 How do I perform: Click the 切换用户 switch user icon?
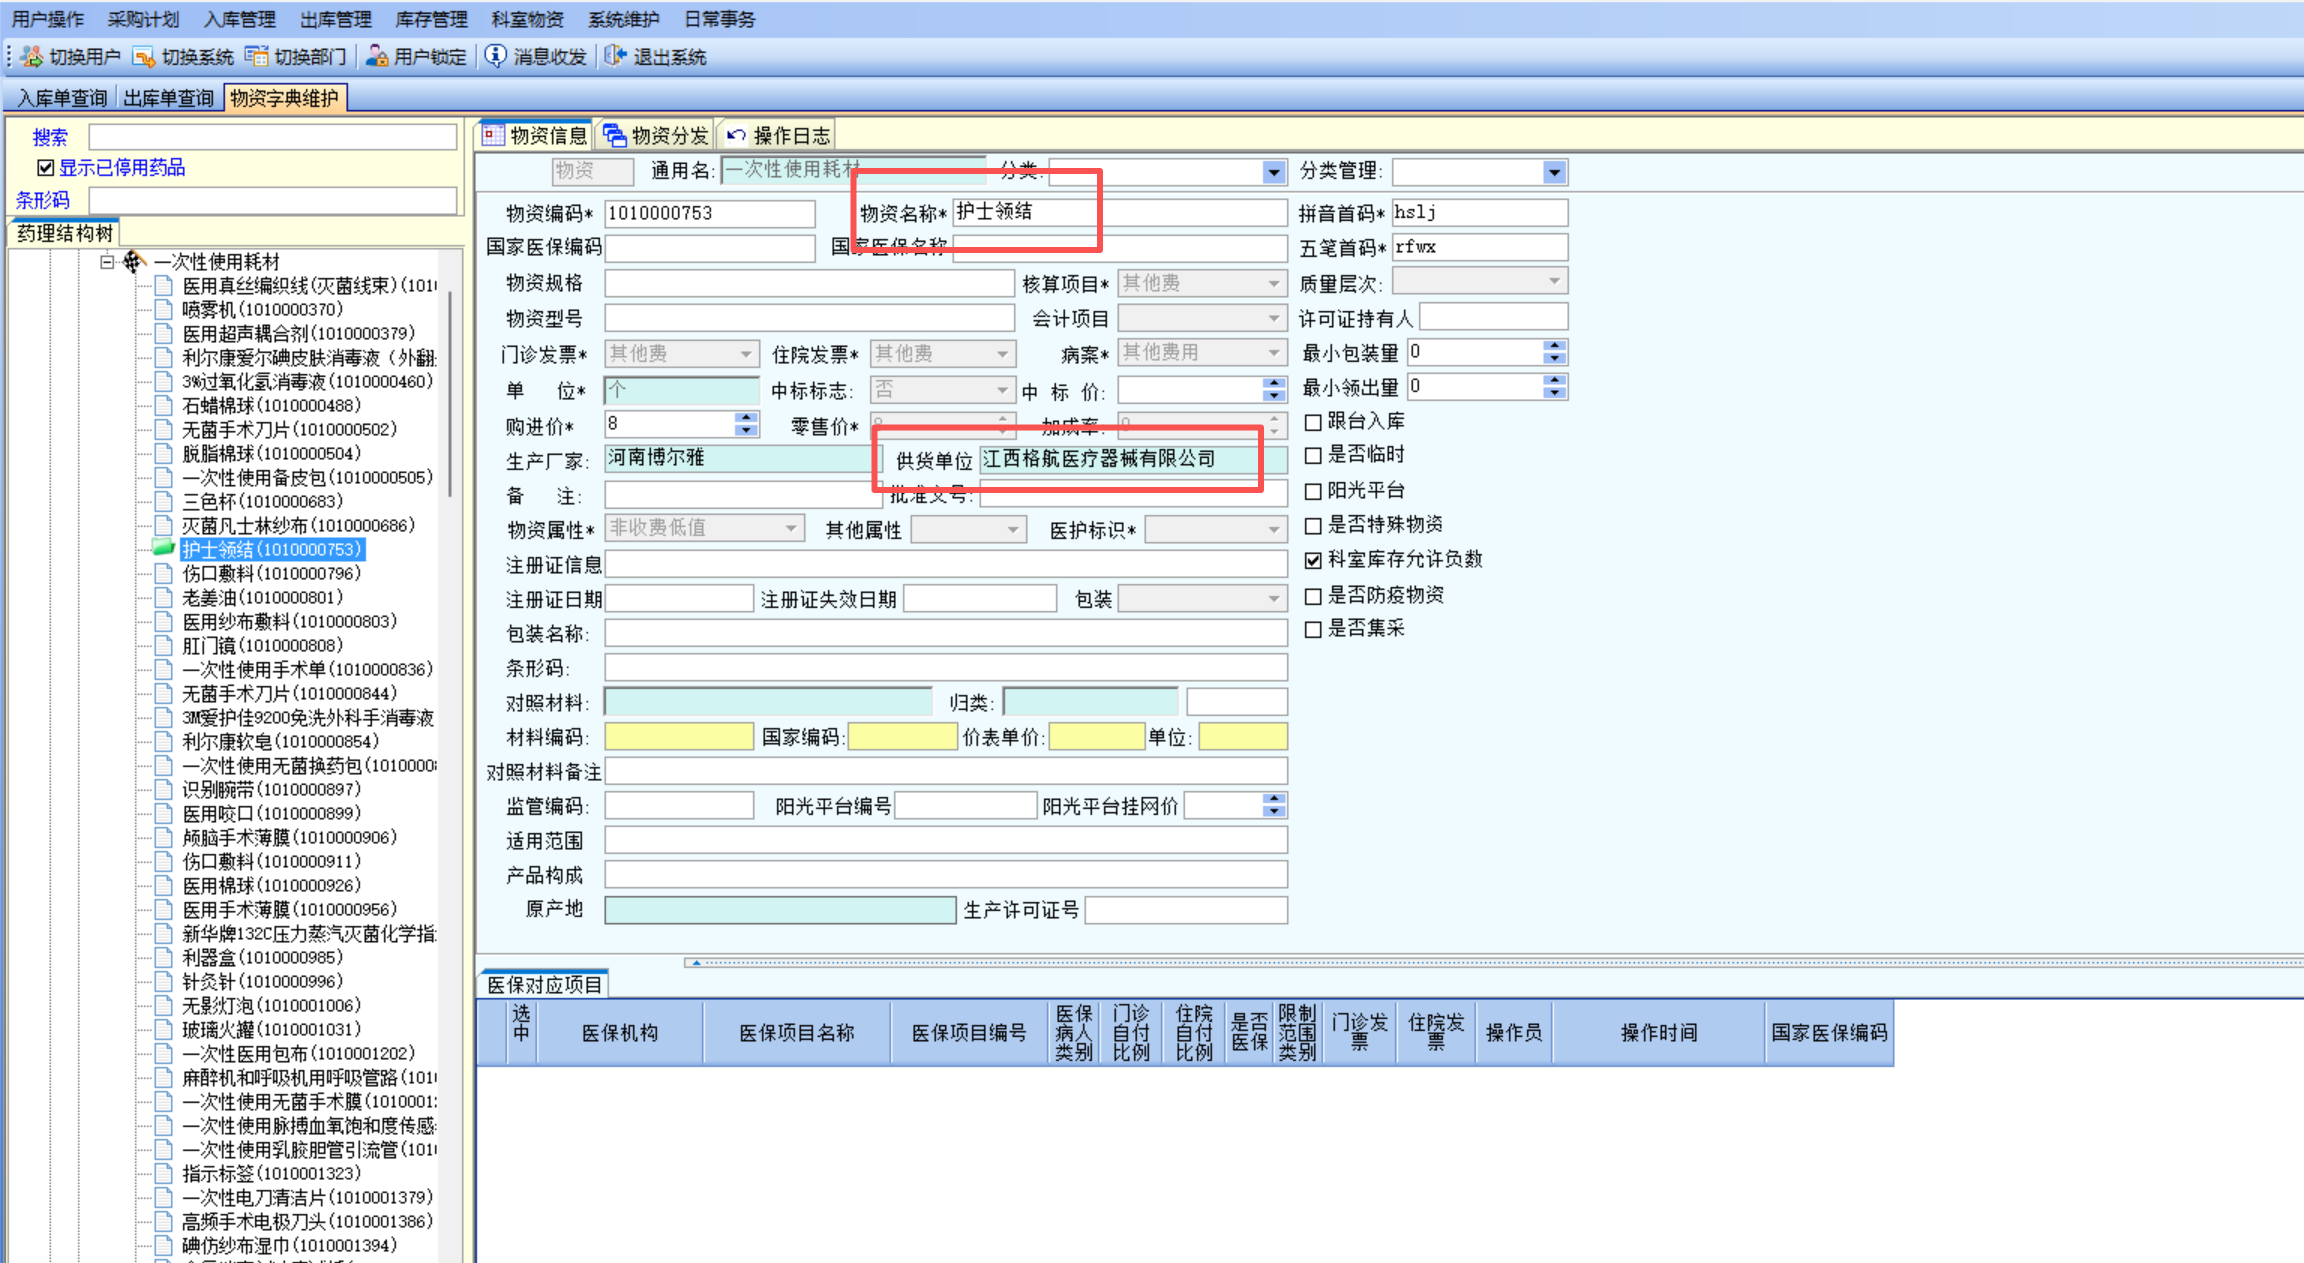click(x=32, y=57)
